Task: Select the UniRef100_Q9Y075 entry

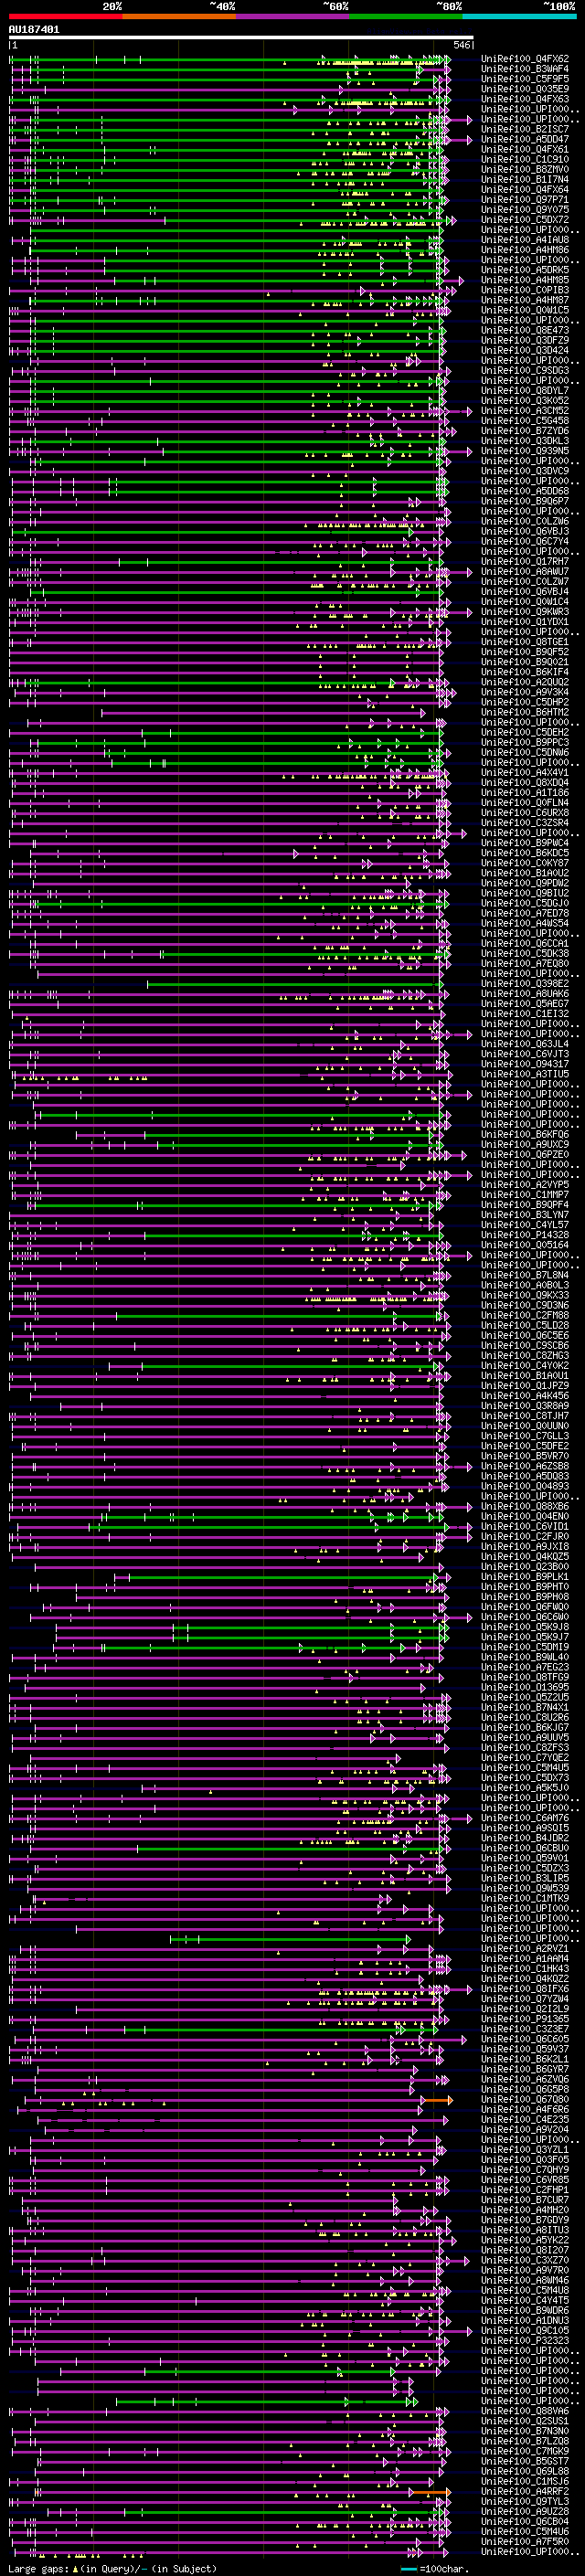Action: 525,209
